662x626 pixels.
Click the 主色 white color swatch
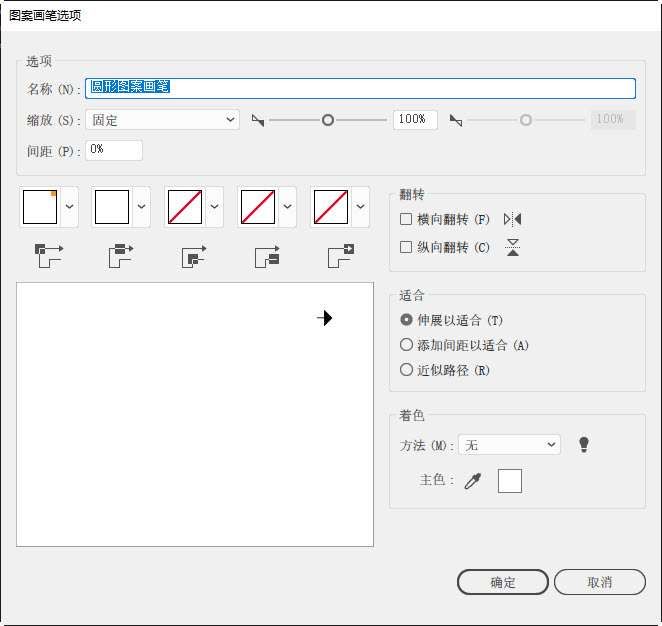(x=510, y=481)
